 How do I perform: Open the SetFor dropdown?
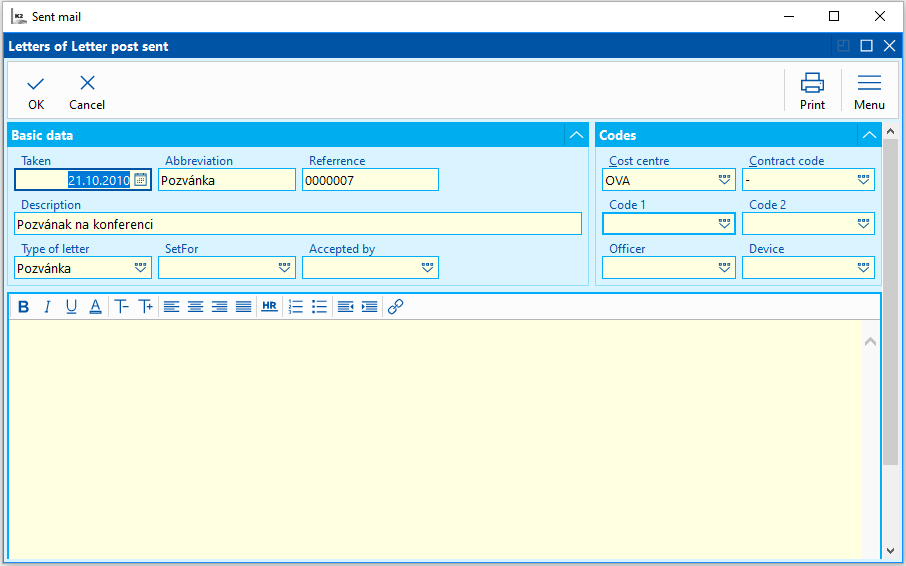tap(284, 267)
